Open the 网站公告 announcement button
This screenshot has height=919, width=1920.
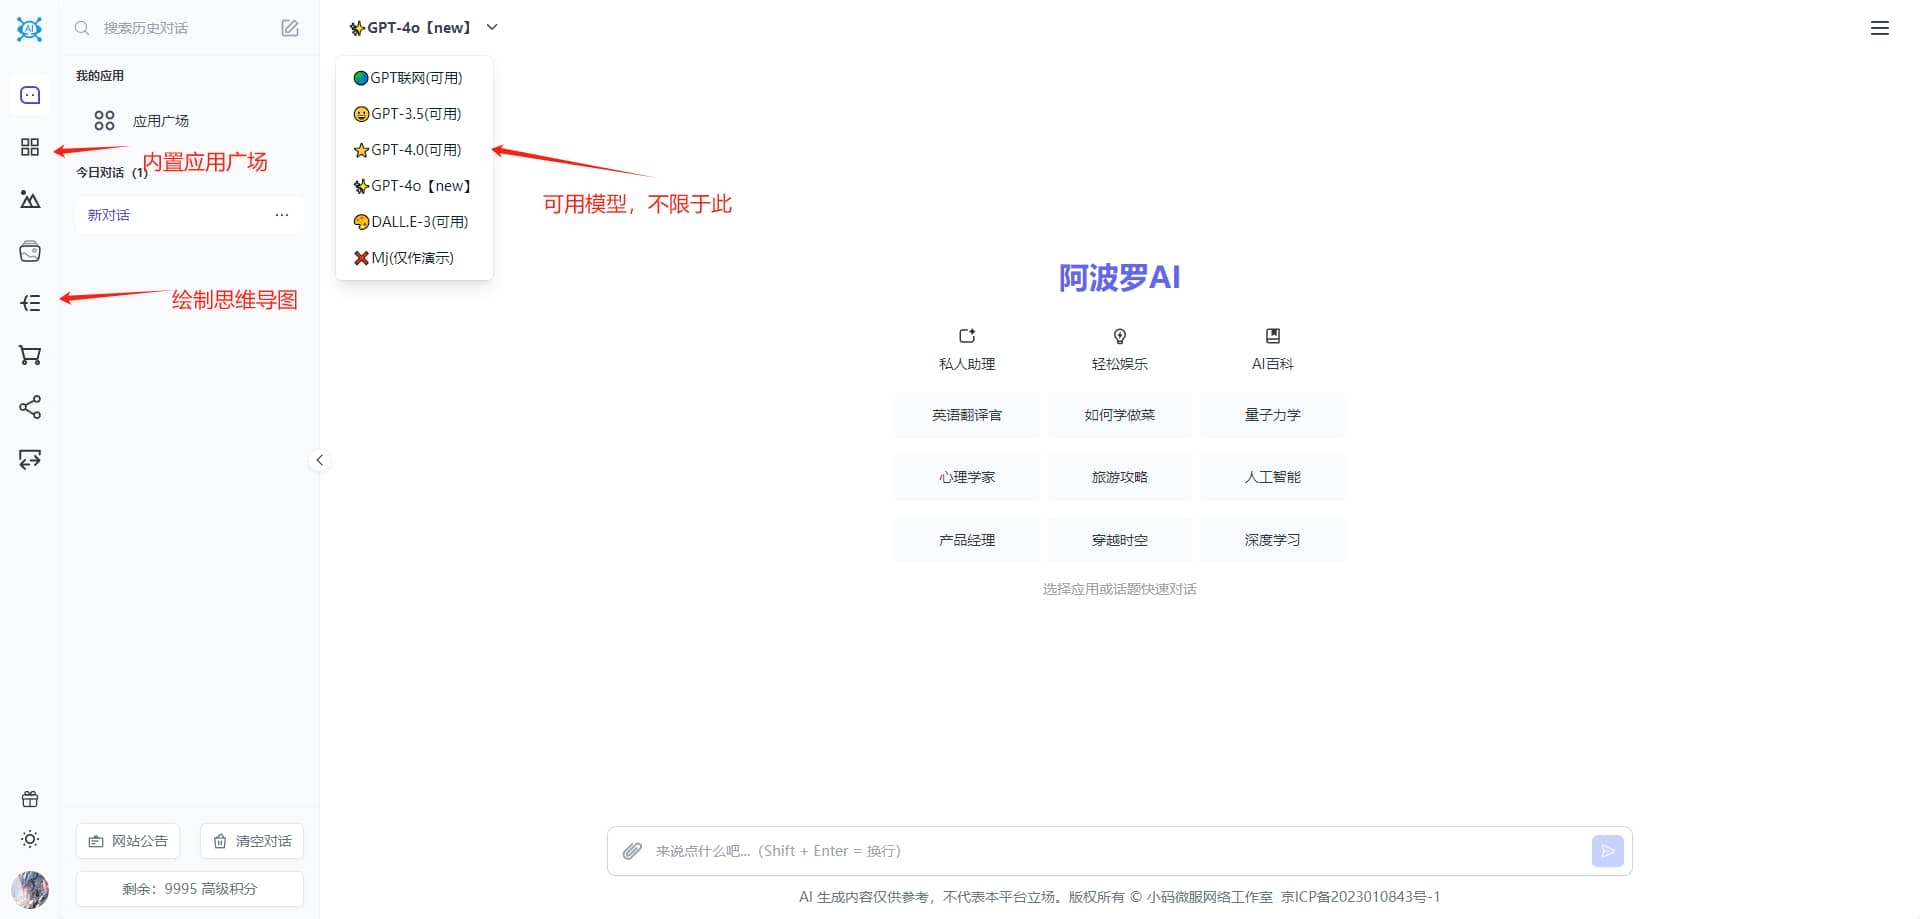pos(128,841)
